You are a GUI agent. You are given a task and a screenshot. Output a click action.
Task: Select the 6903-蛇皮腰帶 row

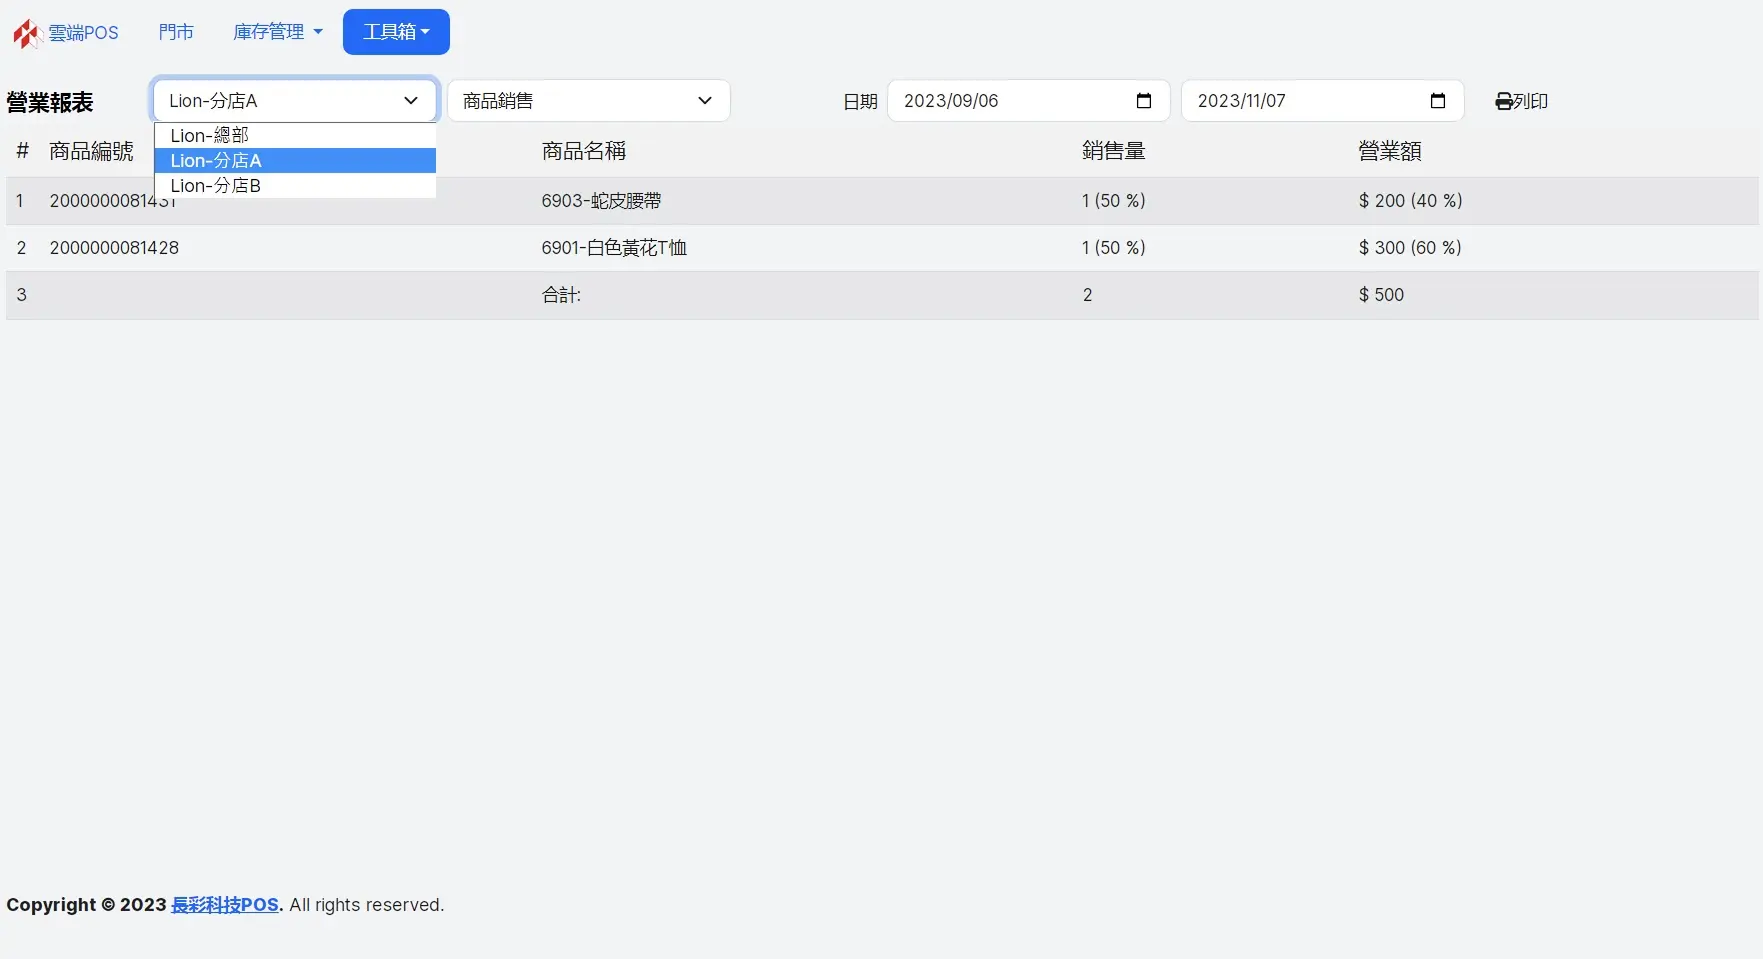coord(601,201)
